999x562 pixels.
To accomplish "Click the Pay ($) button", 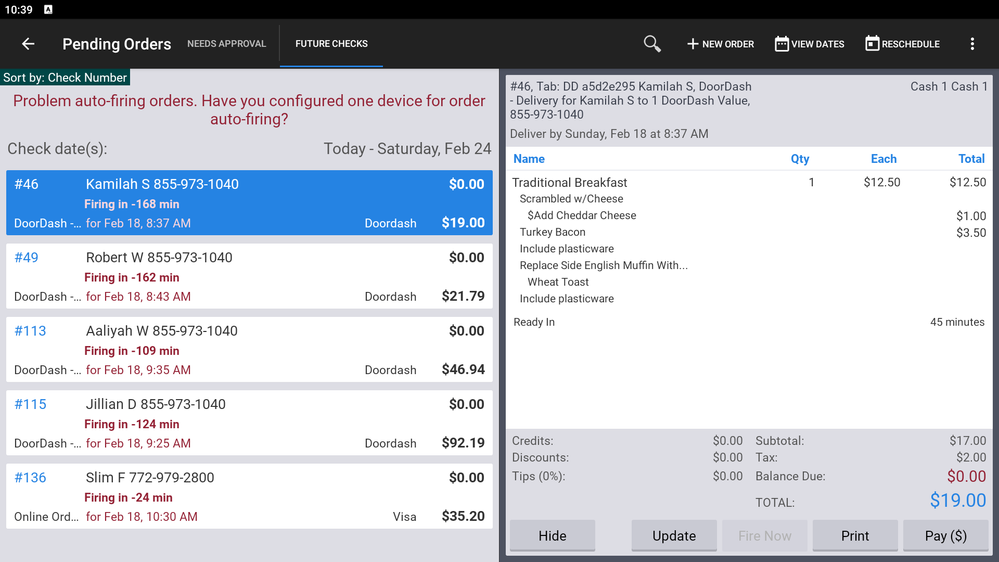I will [945, 536].
